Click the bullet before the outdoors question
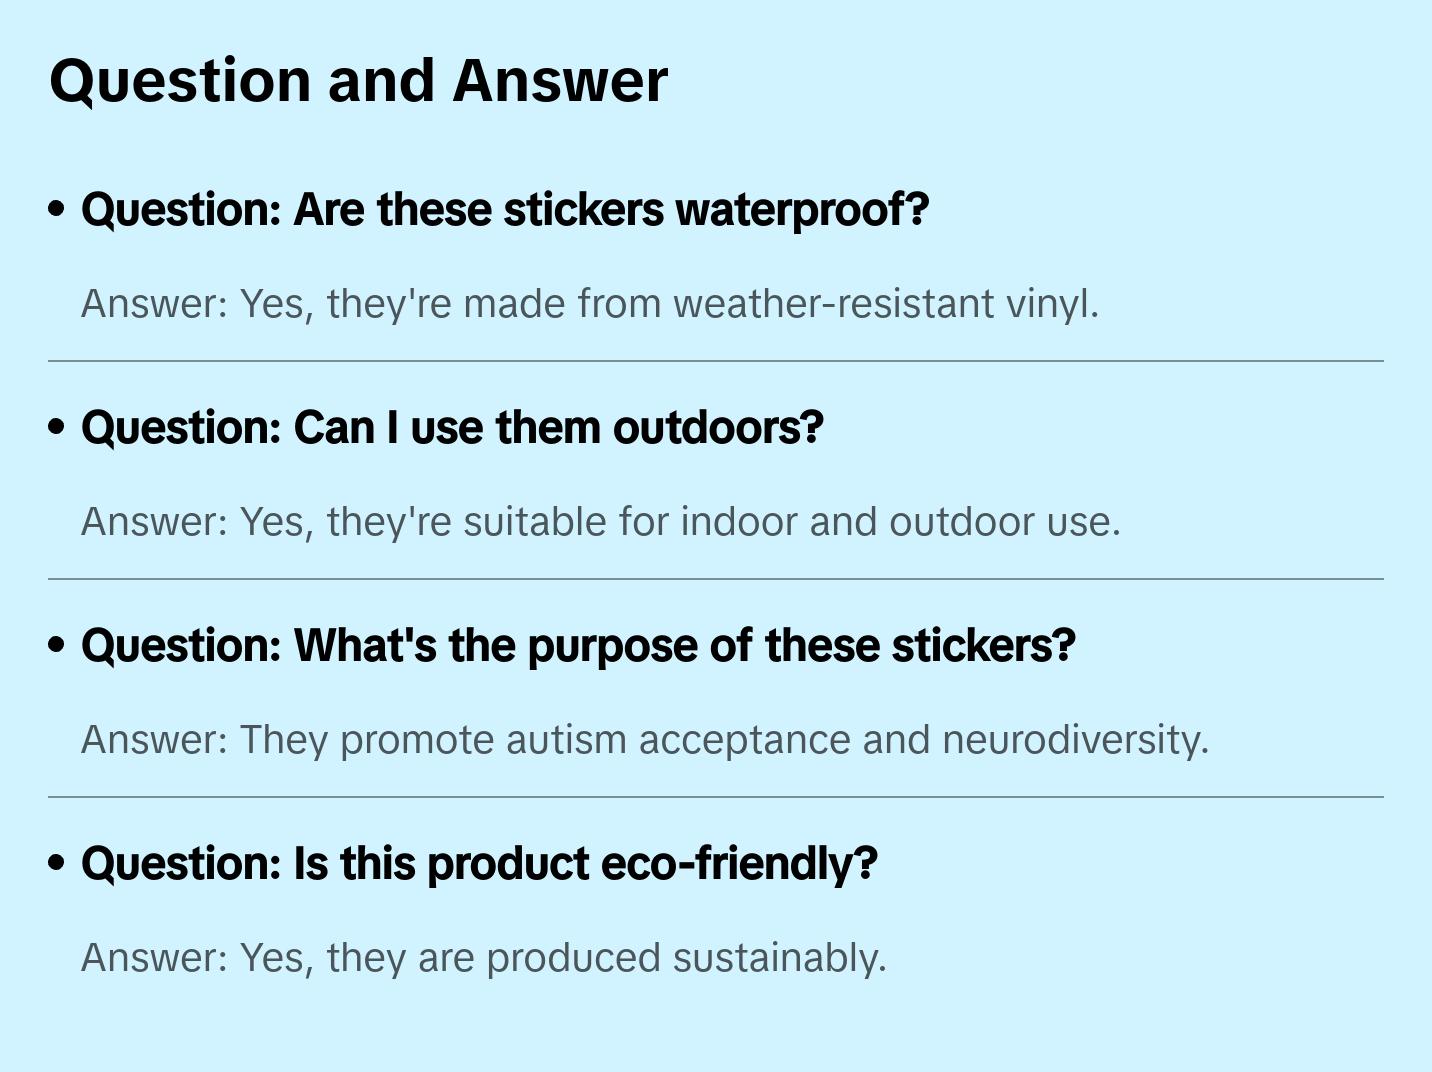 57,427
